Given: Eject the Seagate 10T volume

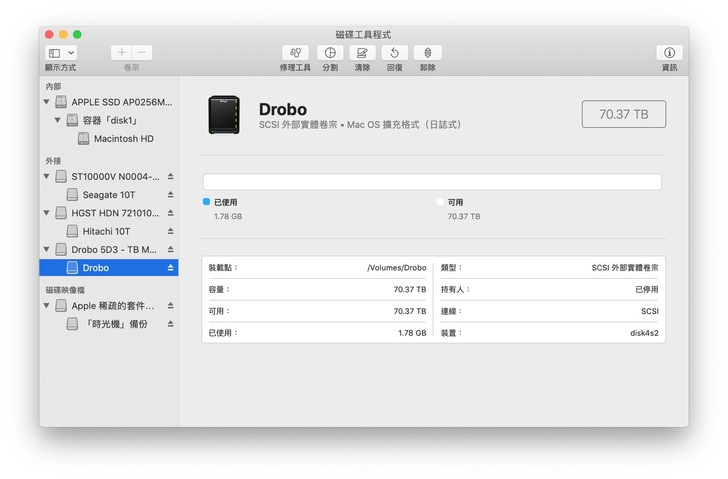Looking at the screenshot, I should (170, 195).
